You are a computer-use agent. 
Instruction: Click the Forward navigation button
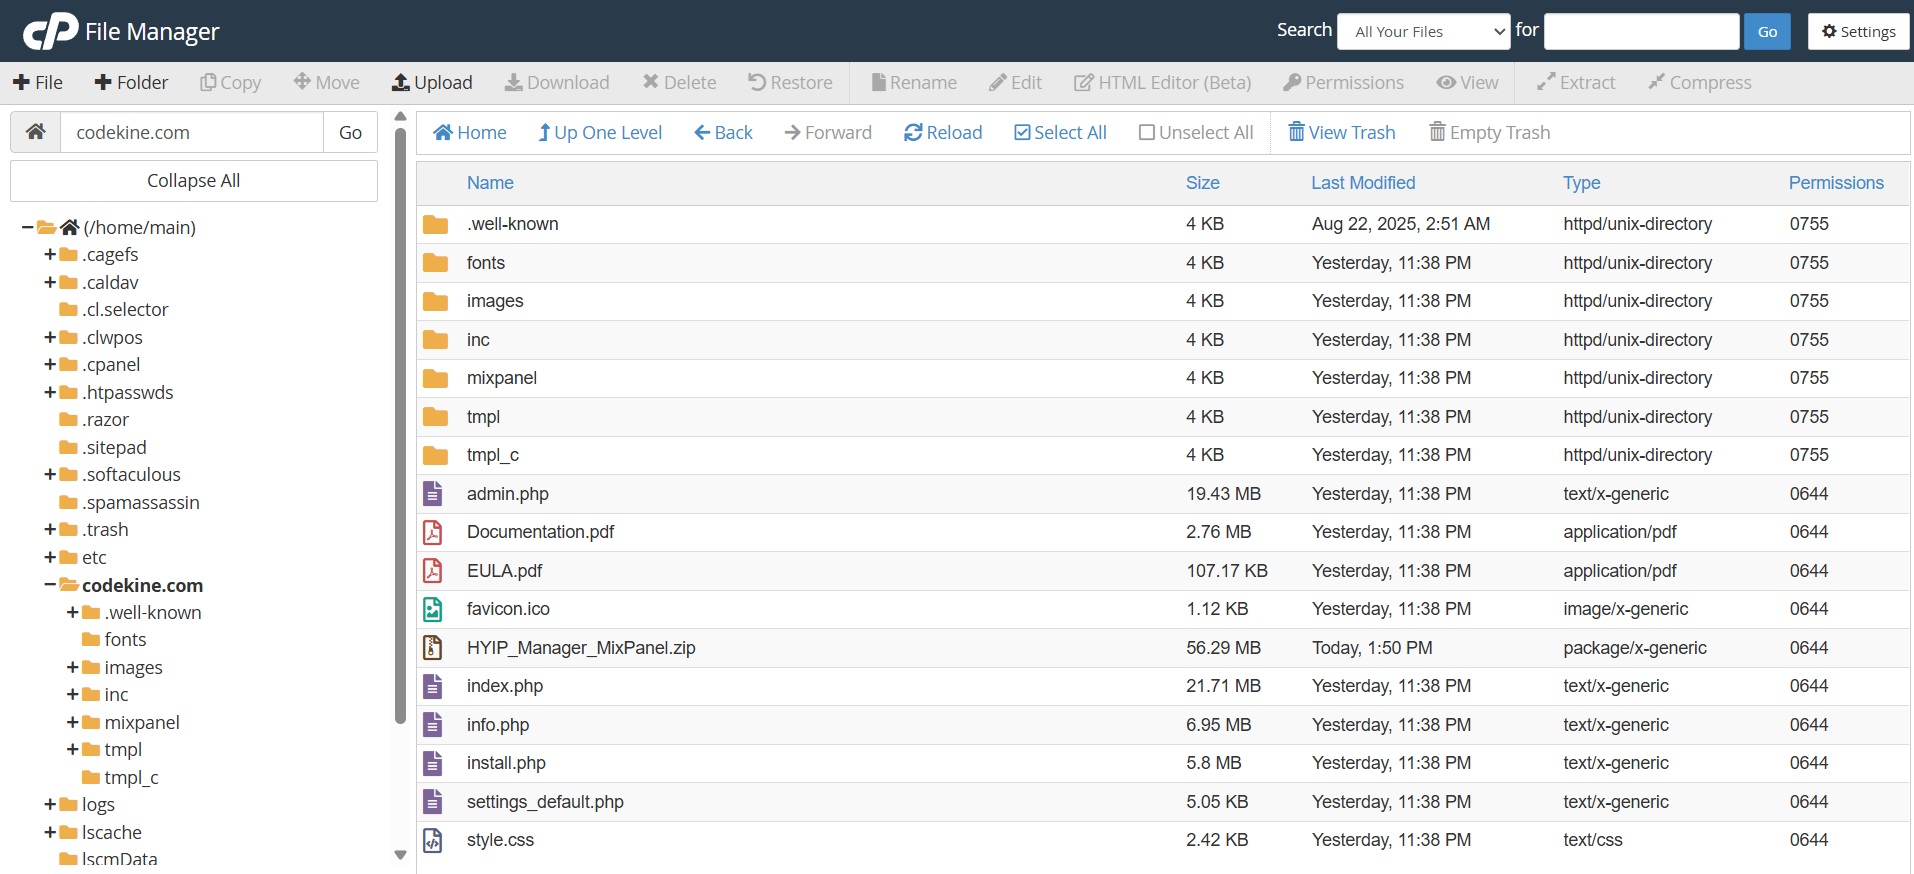828,132
